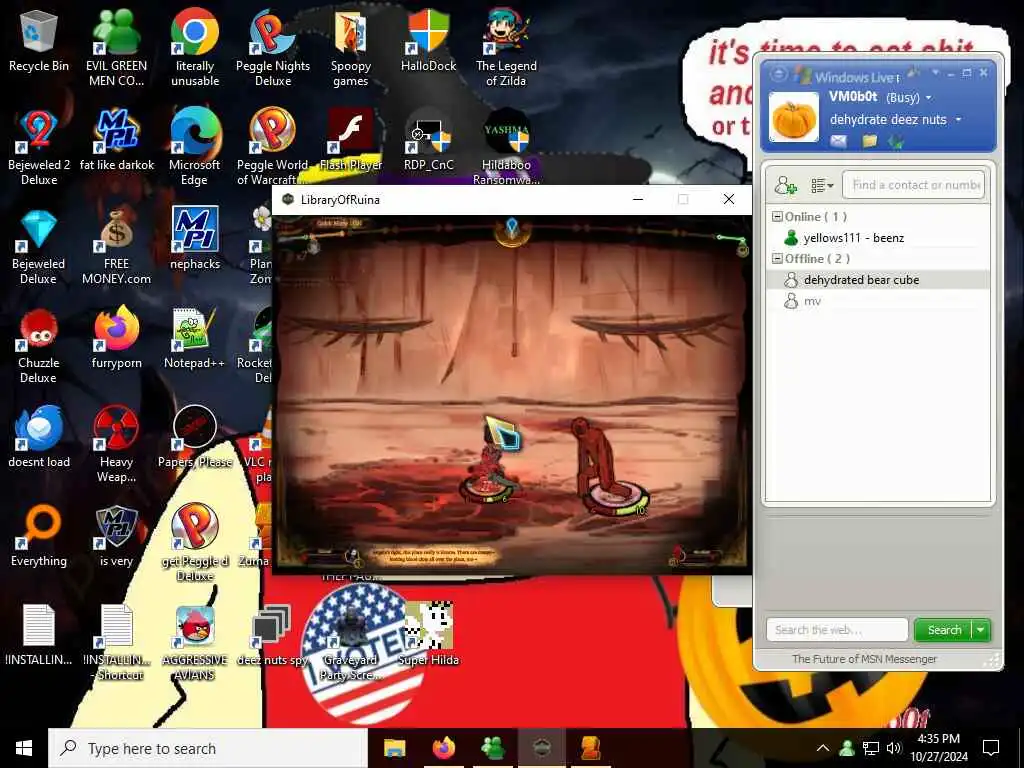1024x768 pixels.
Task: Select the Chuzzle Deluxe desktop icon
Action: [x=39, y=345]
